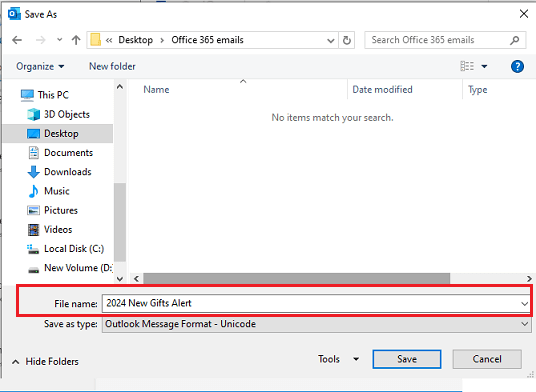
Task: Click the navigation pane vertical scrollbar thumb
Action: pos(120,222)
